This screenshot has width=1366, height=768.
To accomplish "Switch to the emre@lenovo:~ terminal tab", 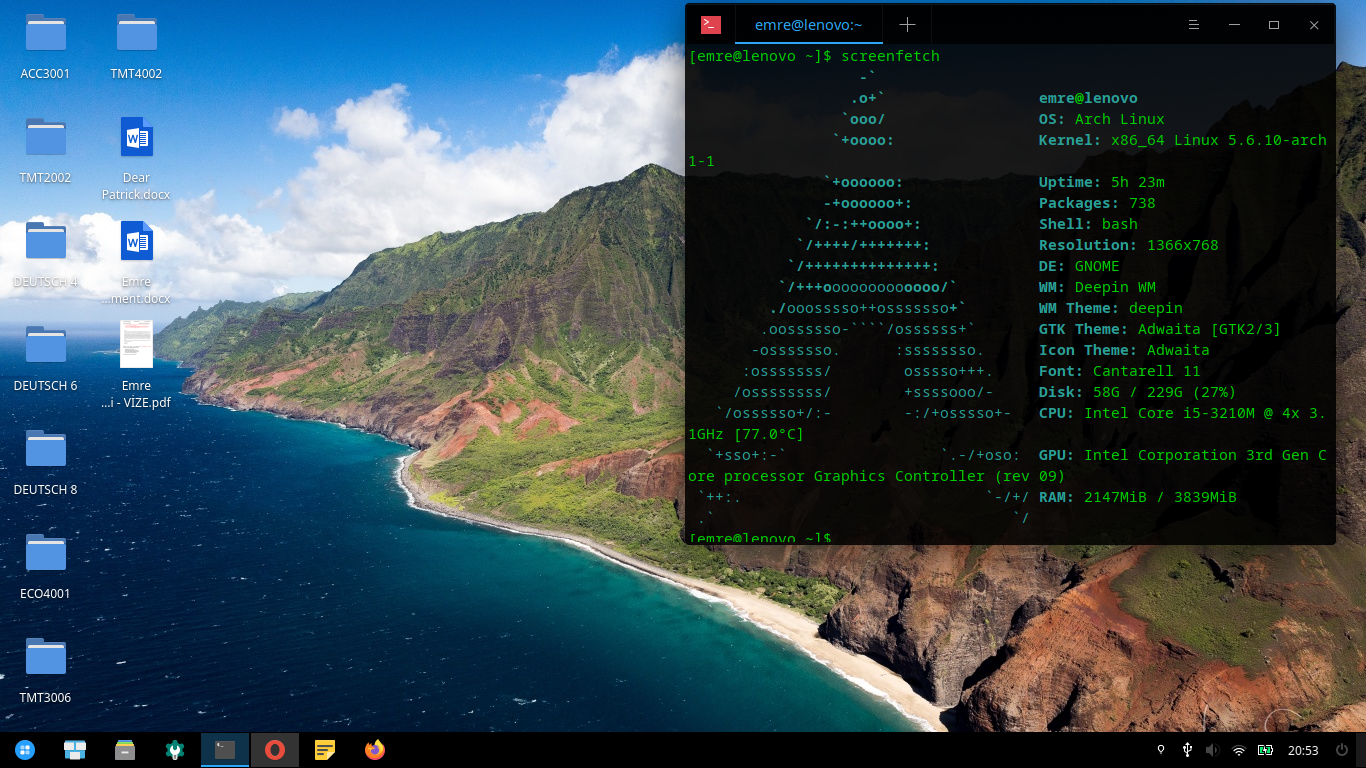I will point(809,25).
